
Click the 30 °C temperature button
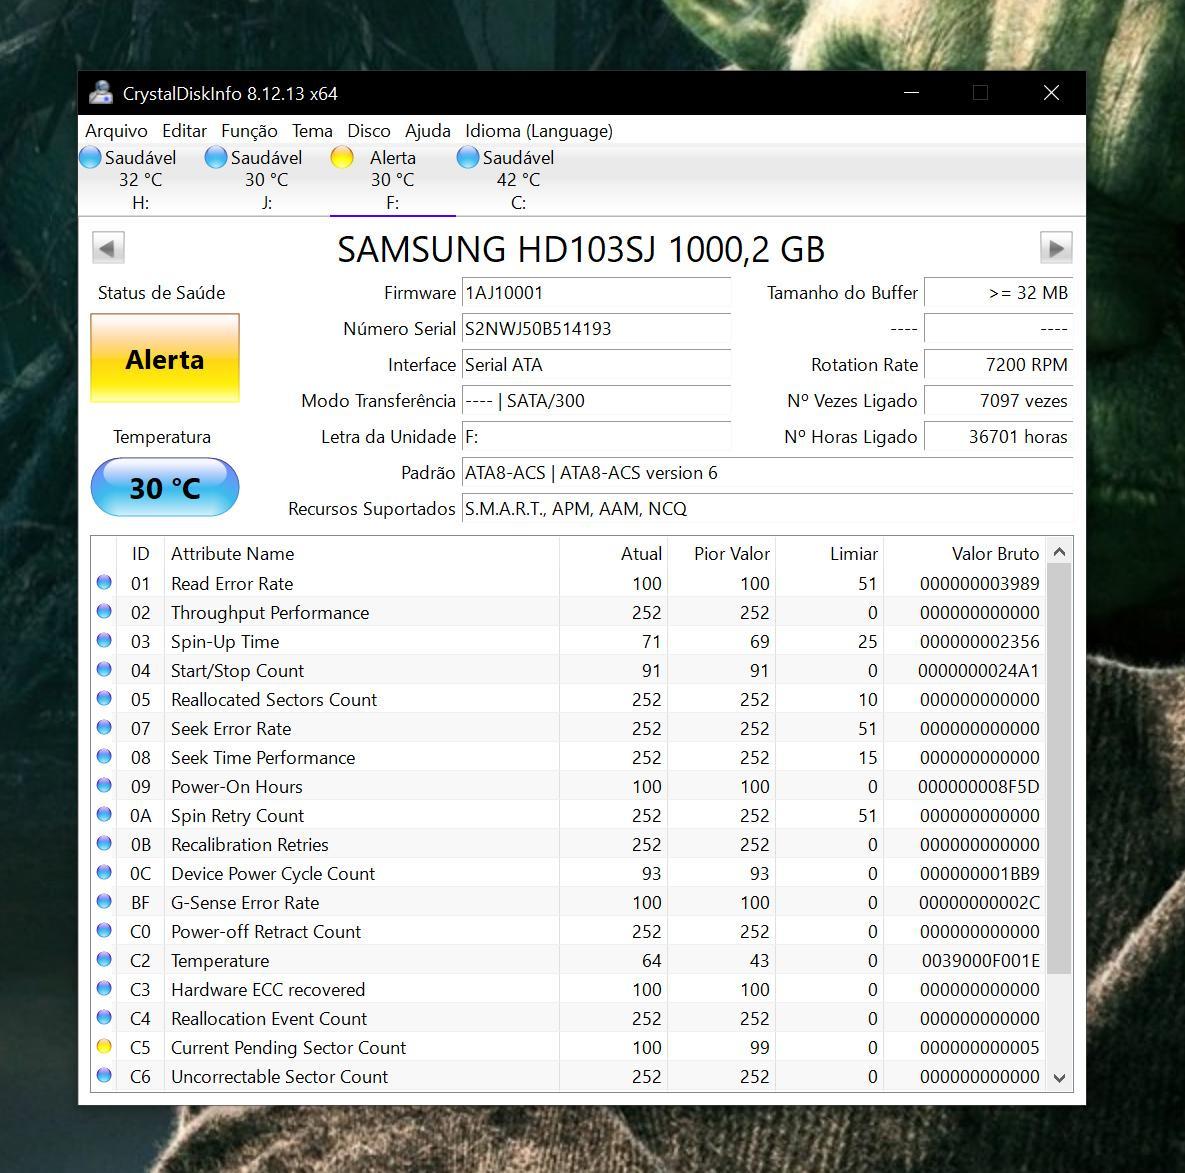pos(165,487)
